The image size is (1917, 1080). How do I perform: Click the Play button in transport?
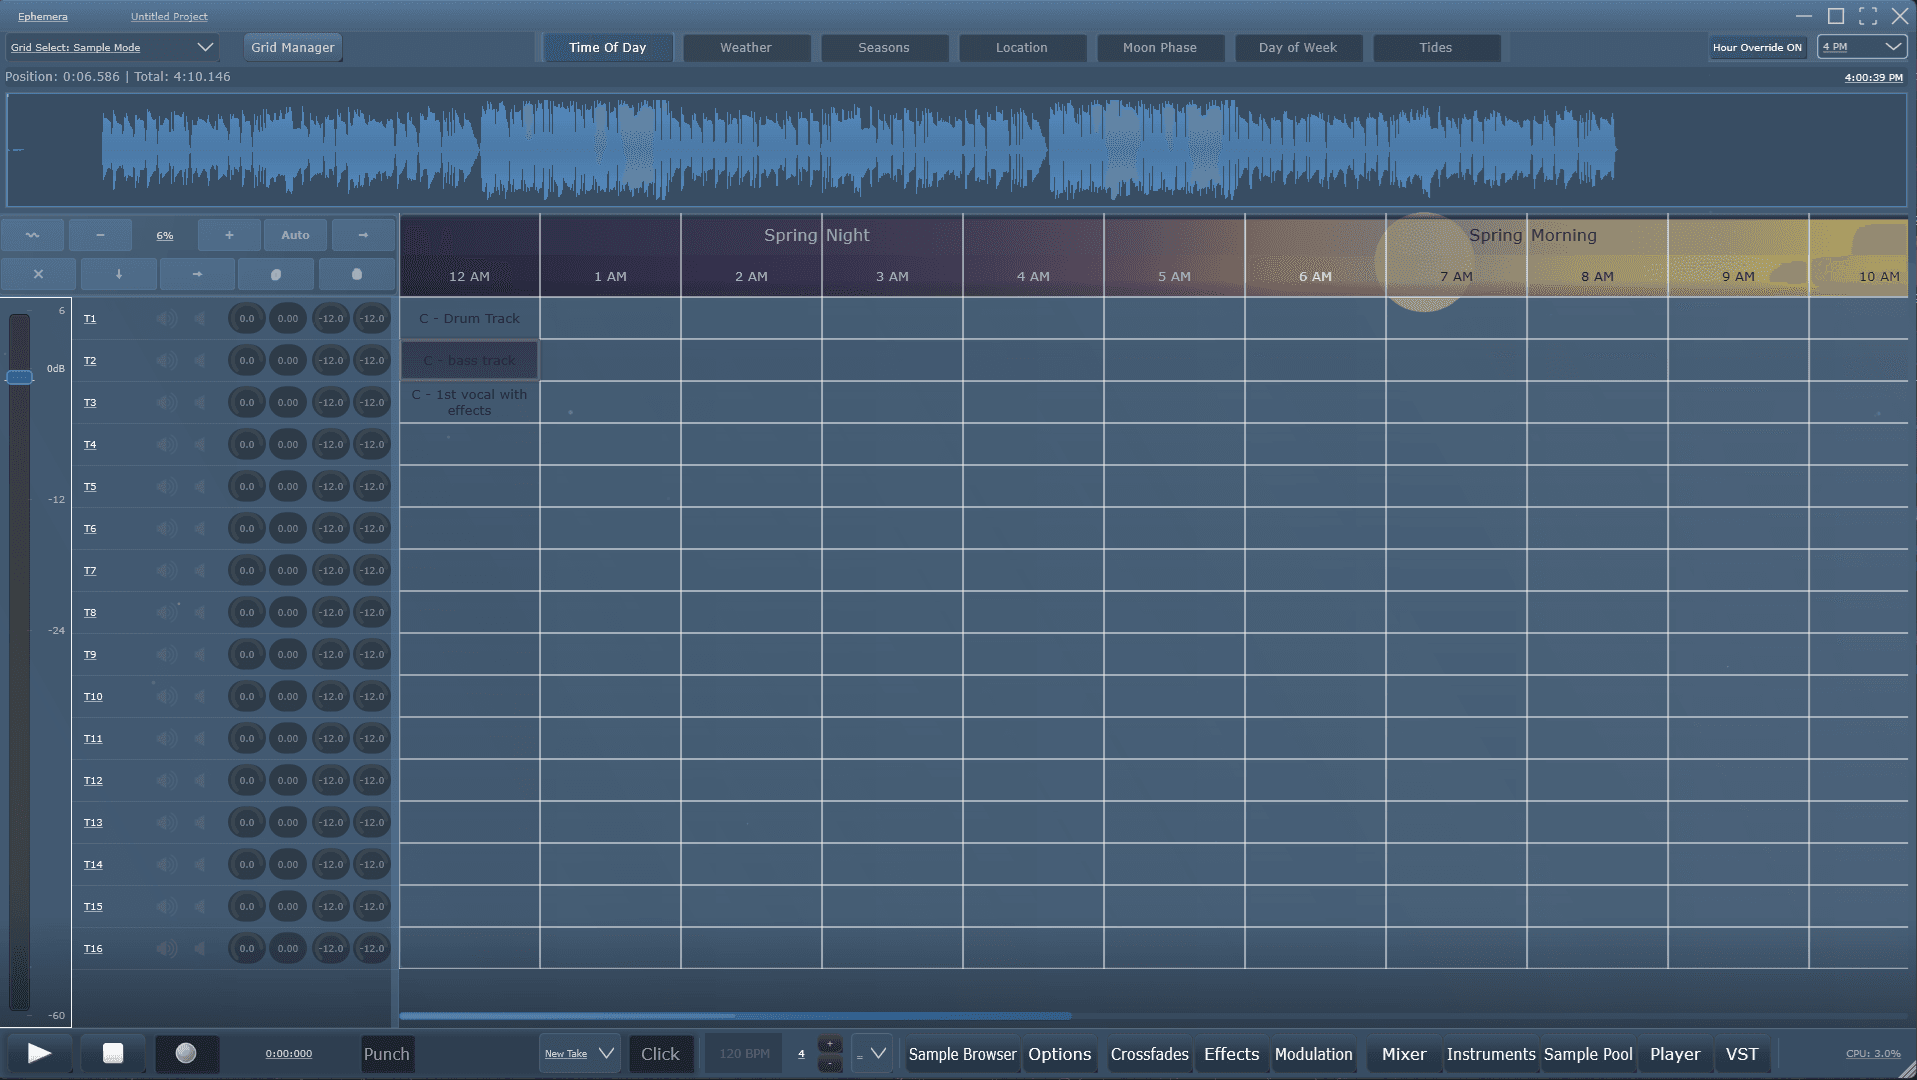tap(39, 1053)
